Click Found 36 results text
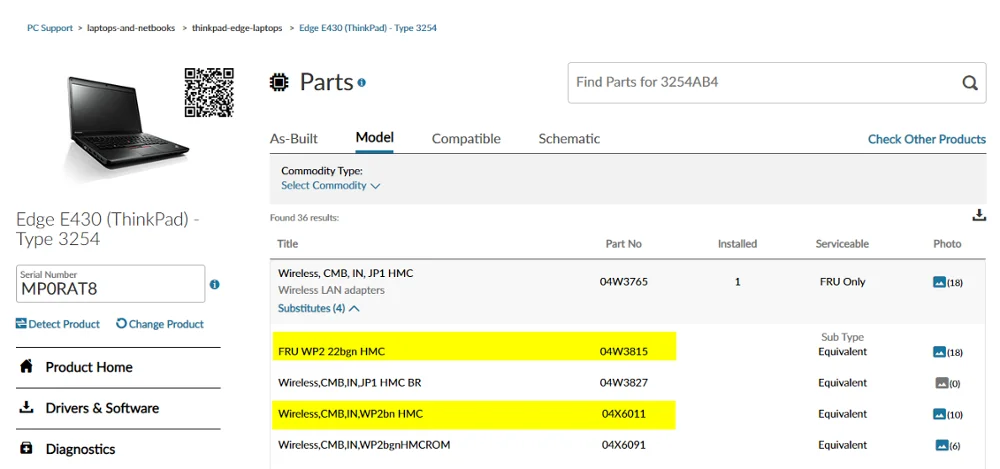The height and width of the screenshot is (469, 1000). [x=304, y=218]
